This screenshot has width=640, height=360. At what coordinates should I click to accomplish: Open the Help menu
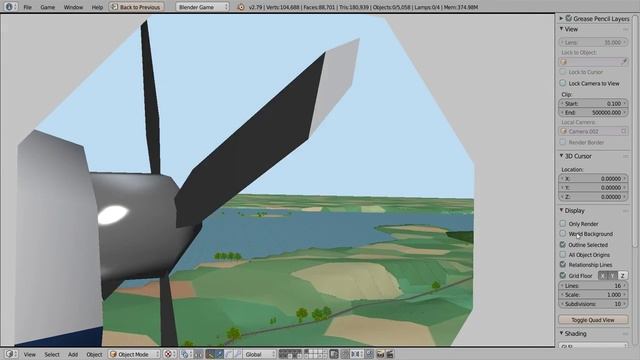(97, 7)
